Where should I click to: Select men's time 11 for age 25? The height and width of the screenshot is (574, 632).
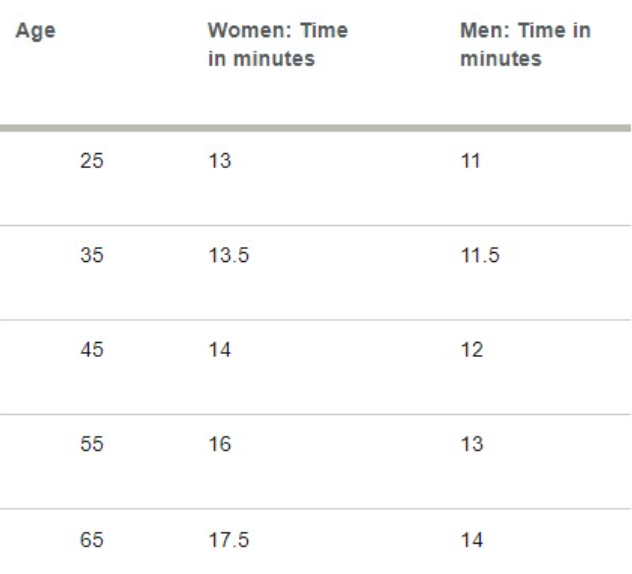471,161
